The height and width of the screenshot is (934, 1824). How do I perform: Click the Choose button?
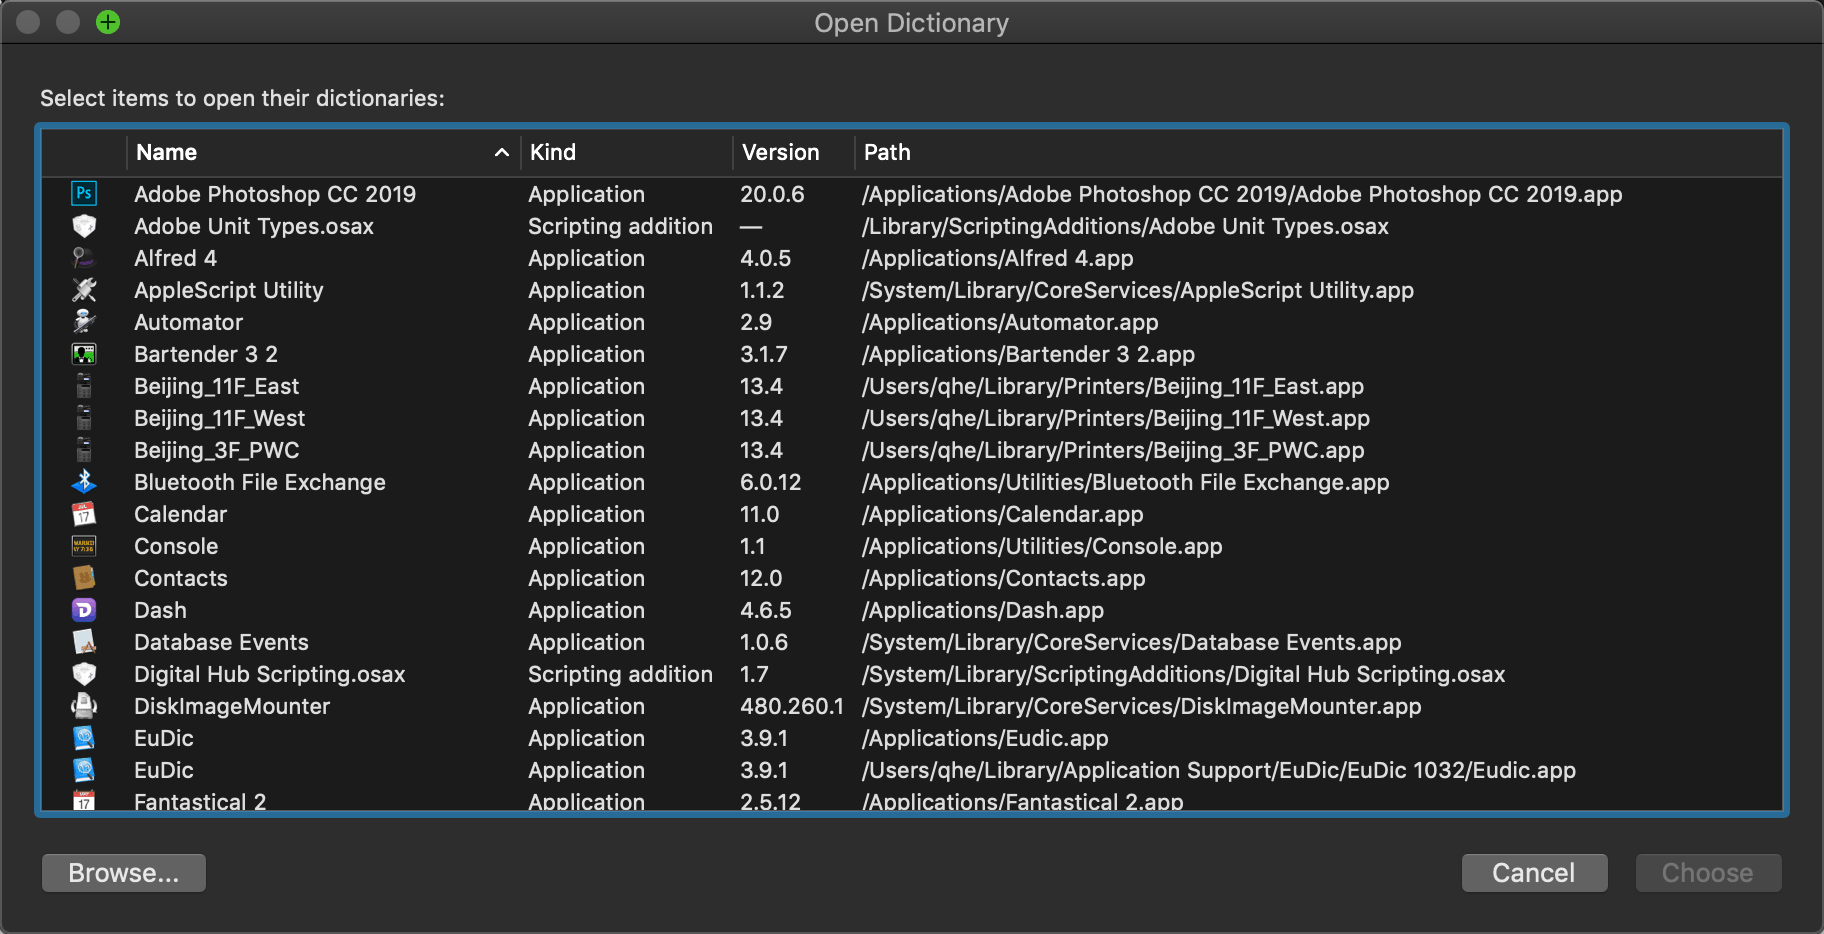click(1708, 873)
